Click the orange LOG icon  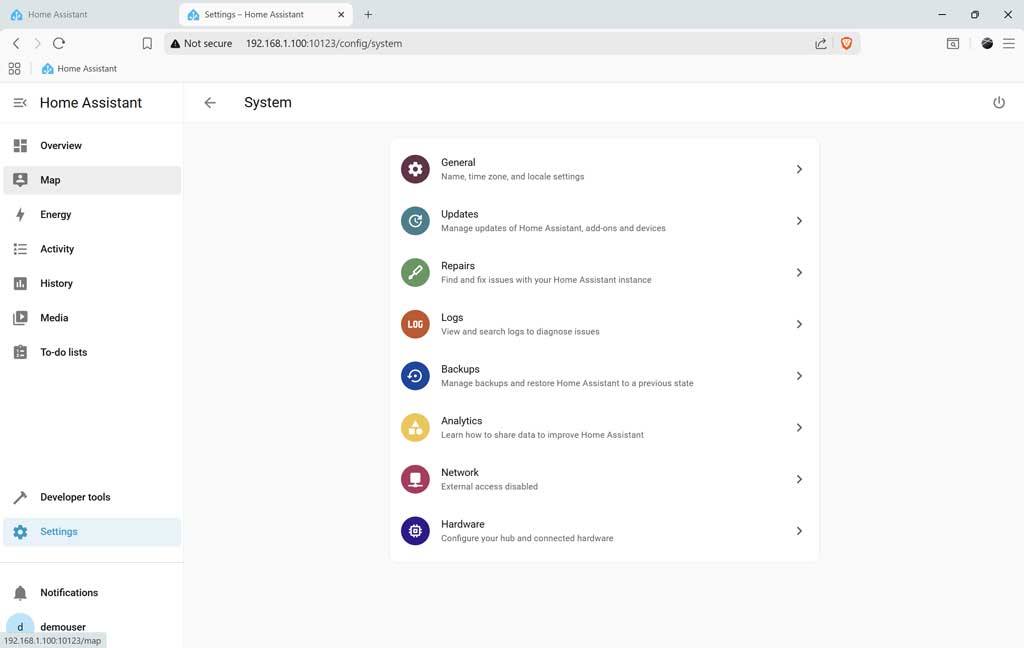pos(415,324)
